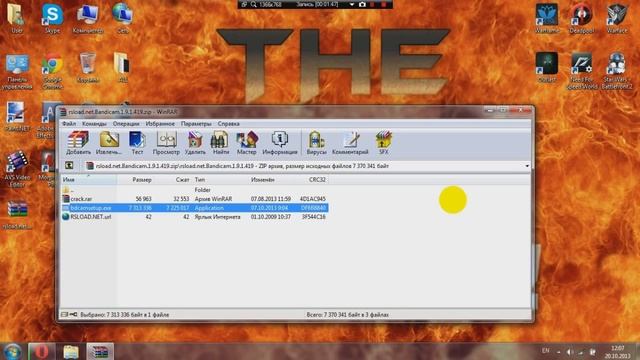Click the Компьютер (Computer) desktop icon

88,18
